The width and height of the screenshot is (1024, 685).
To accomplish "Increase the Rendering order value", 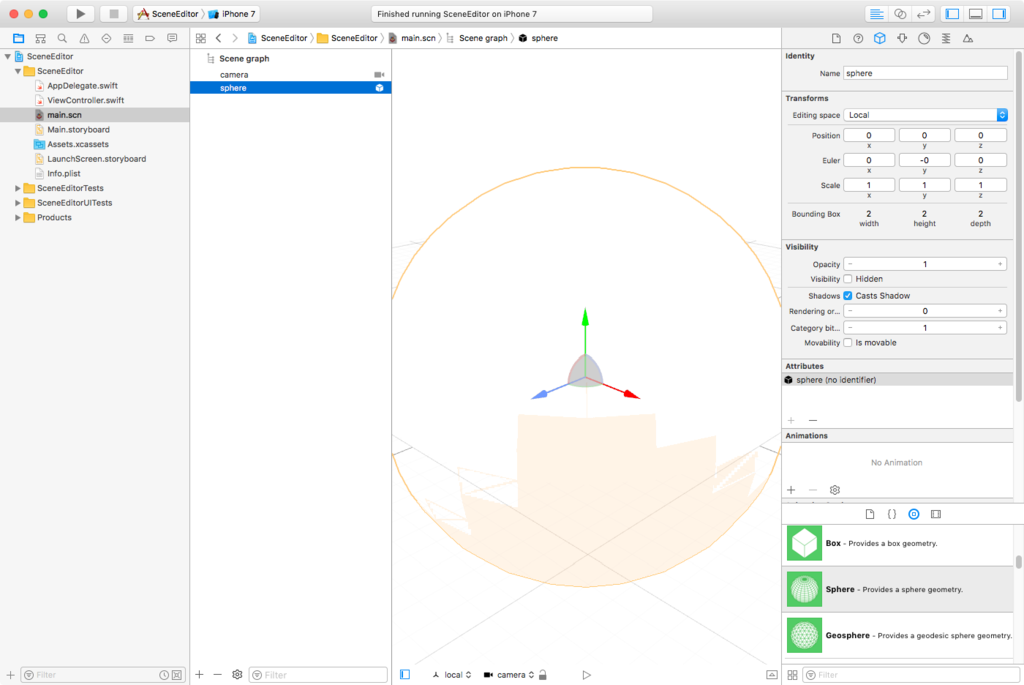I will pyautogui.click(x=1000, y=311).
